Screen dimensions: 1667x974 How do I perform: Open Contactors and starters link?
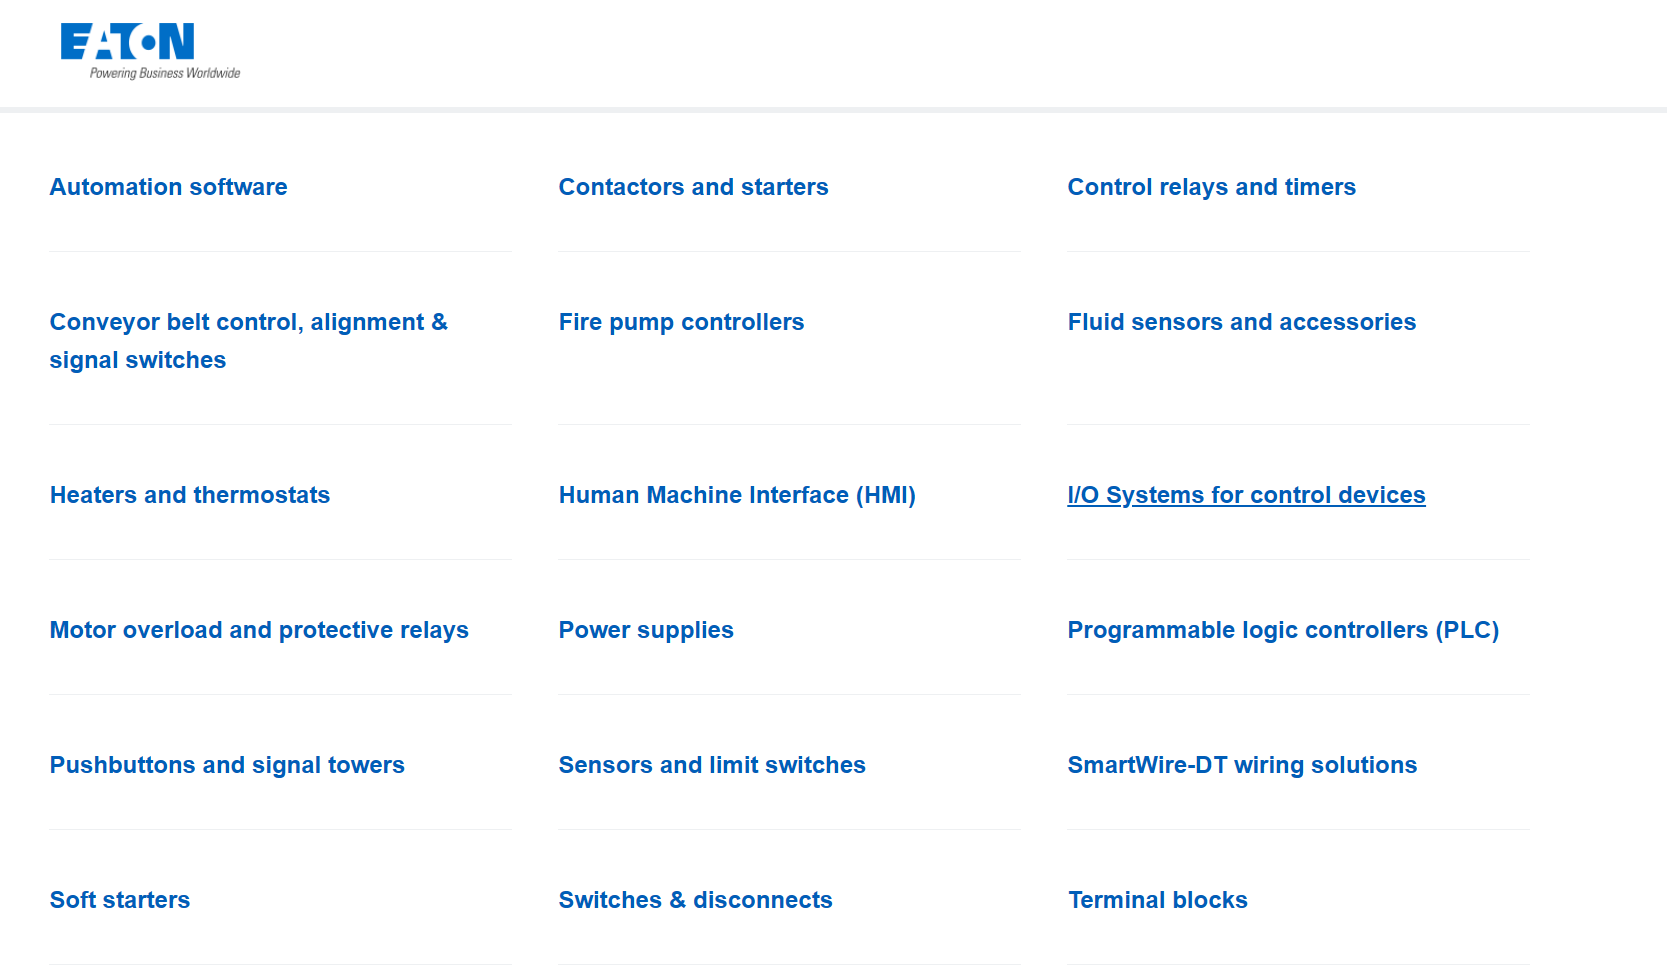[x=693, y=187]
